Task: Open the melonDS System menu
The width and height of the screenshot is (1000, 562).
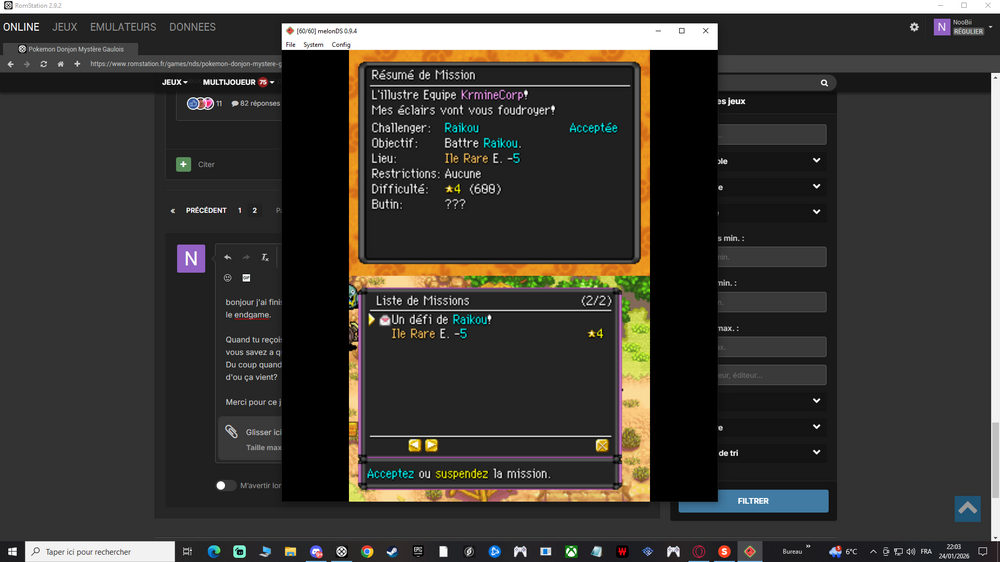Action: (313, 45)
